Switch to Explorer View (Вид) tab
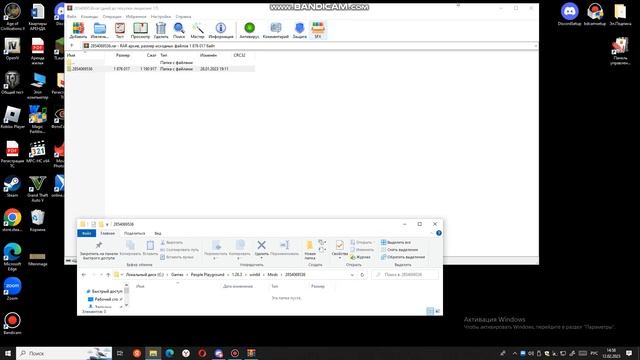The height and width of the screenshot is (360, 640). (x=158, y=233)
